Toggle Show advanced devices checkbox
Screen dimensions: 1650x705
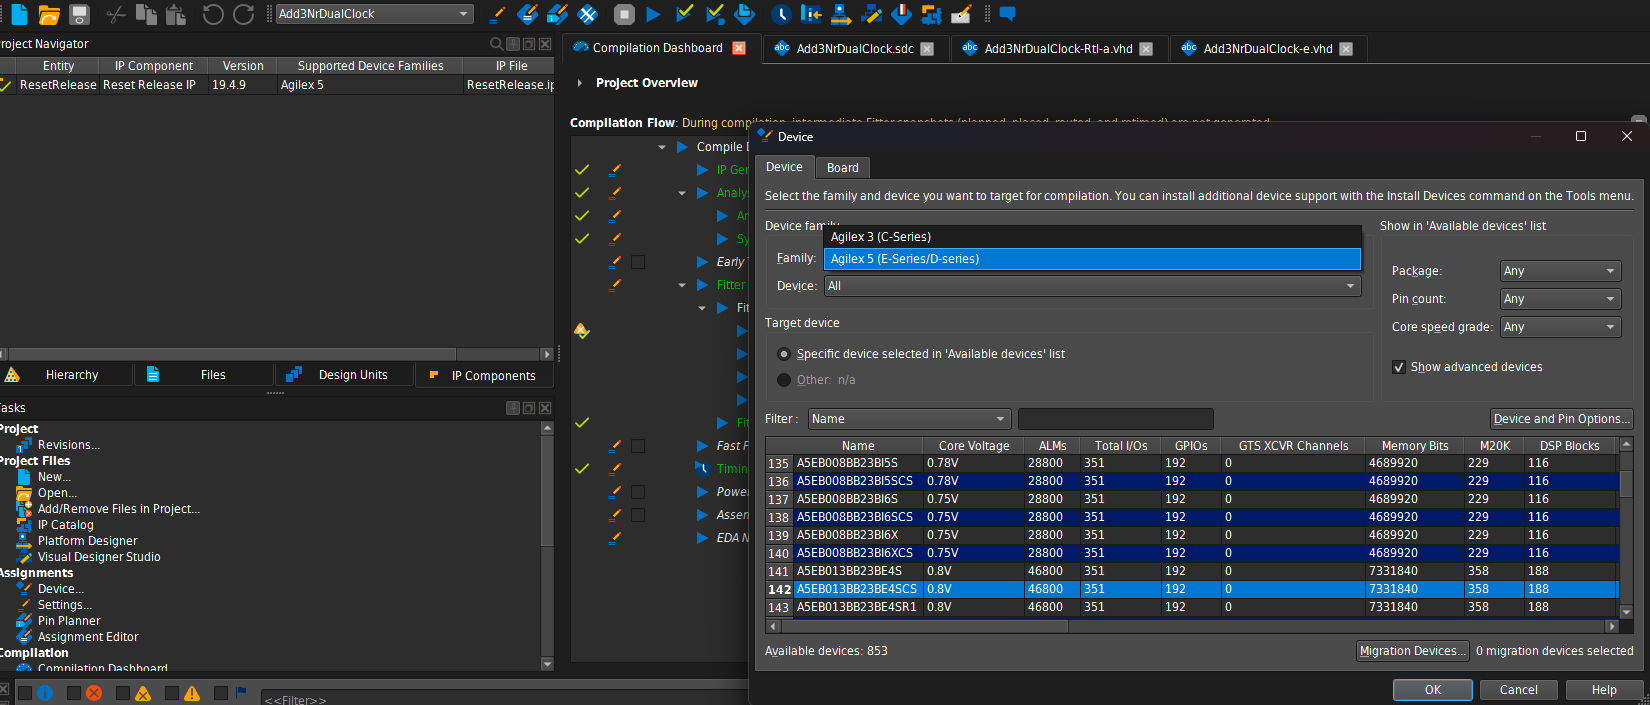(x=1399, y=367)
